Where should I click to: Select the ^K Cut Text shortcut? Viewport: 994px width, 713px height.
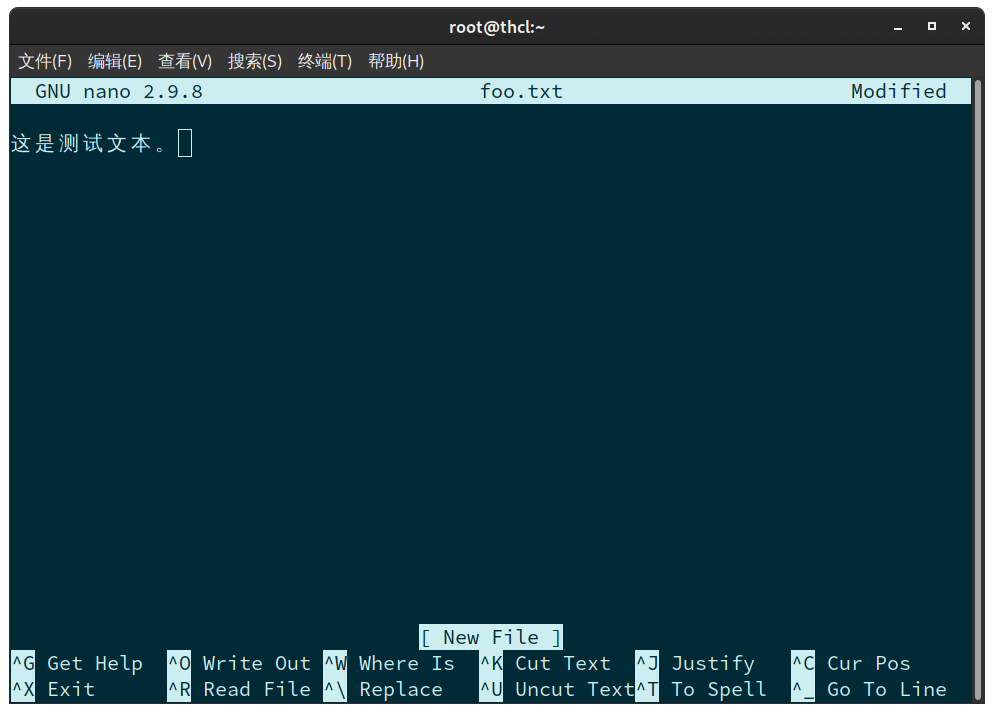546,664
